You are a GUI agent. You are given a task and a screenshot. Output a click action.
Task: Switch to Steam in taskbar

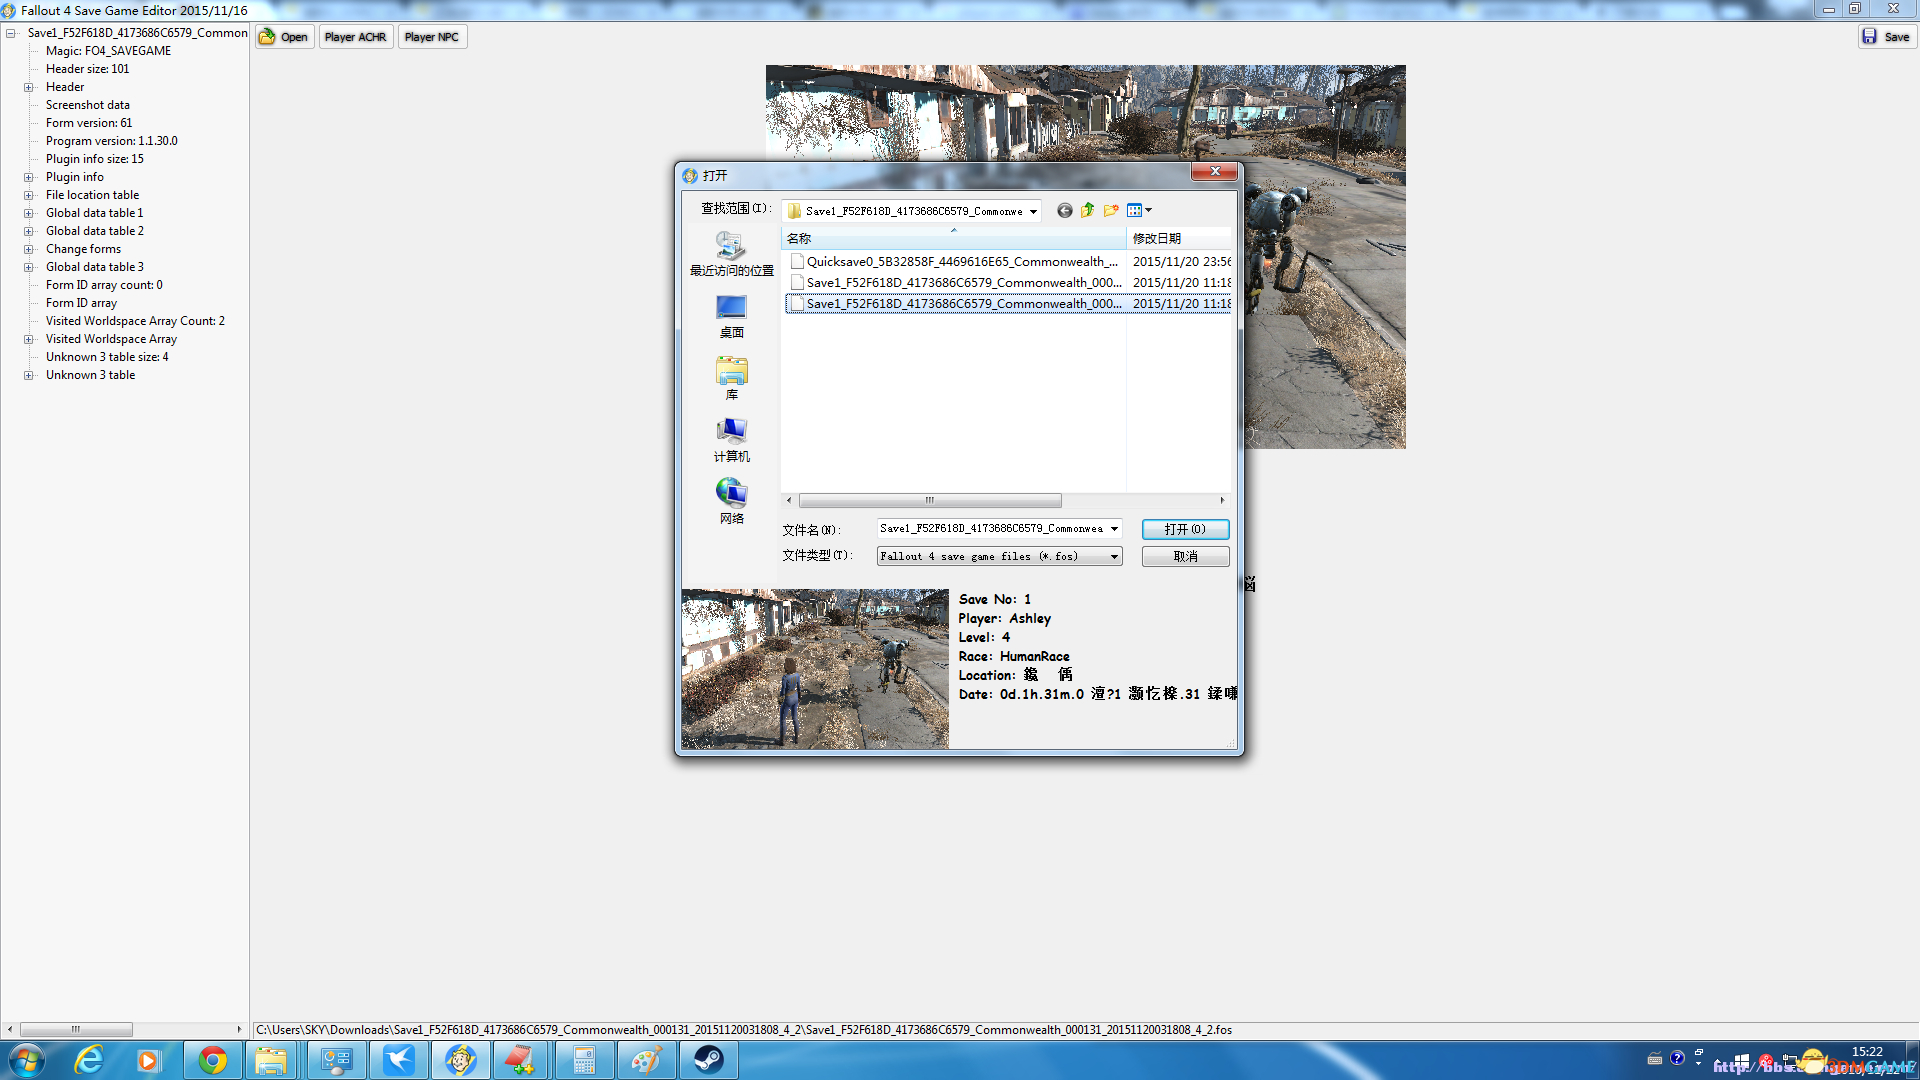(x=708, y=1060)
